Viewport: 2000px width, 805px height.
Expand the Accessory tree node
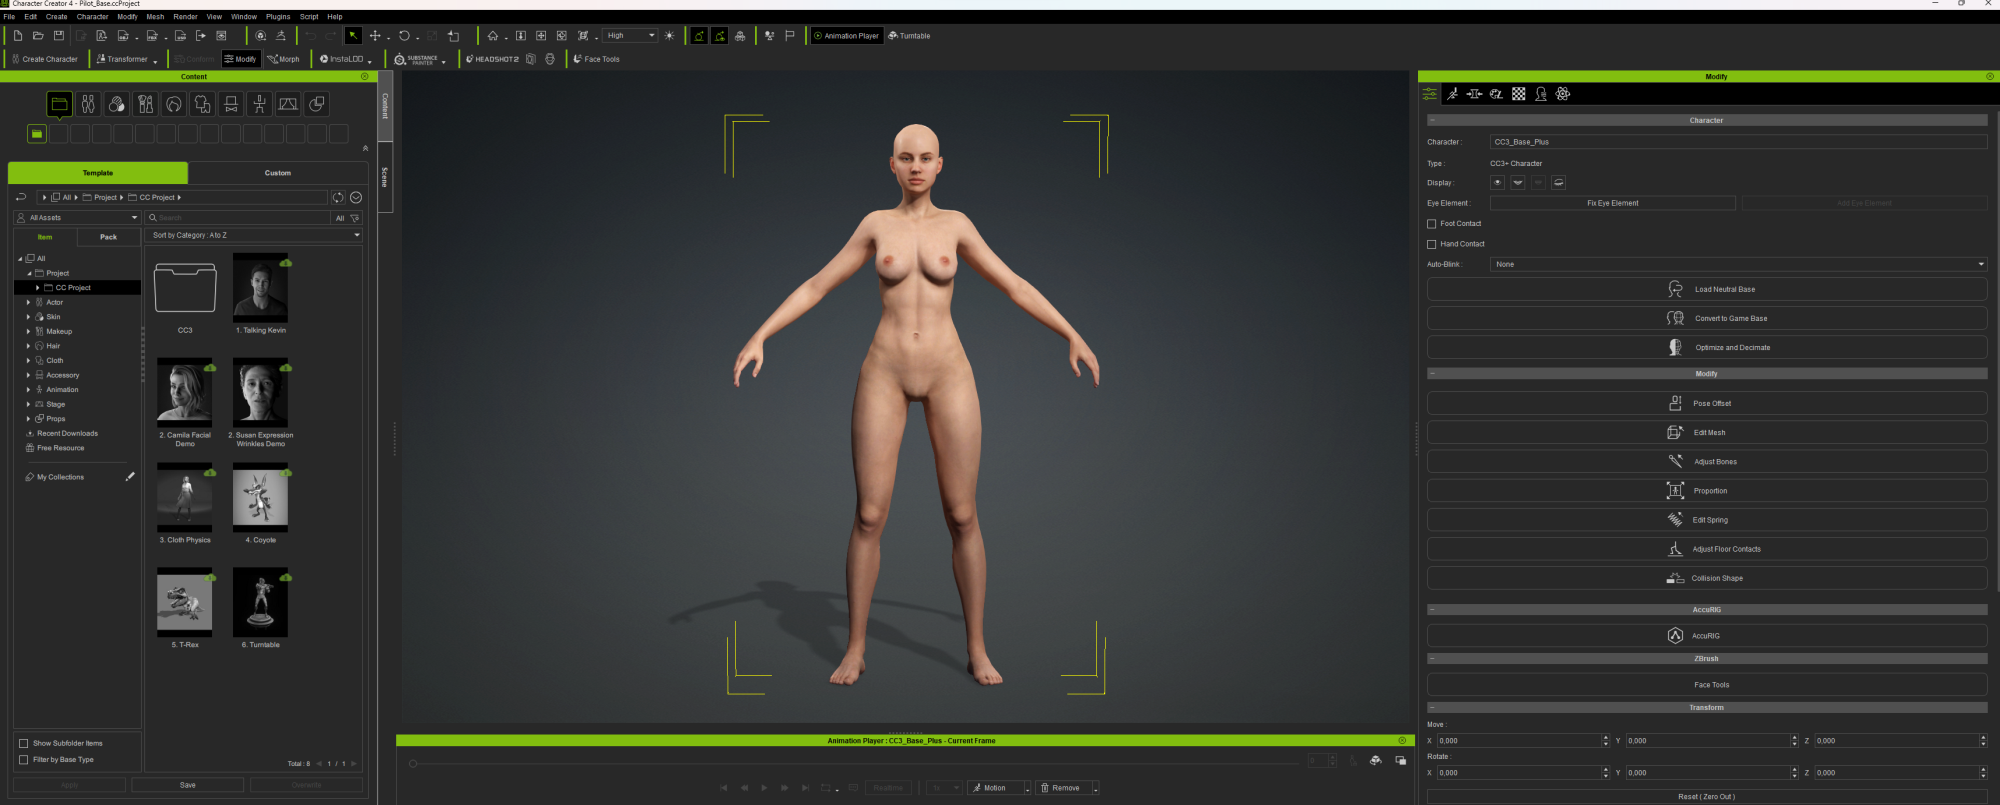pyautogui.click(x=28, y=375)
